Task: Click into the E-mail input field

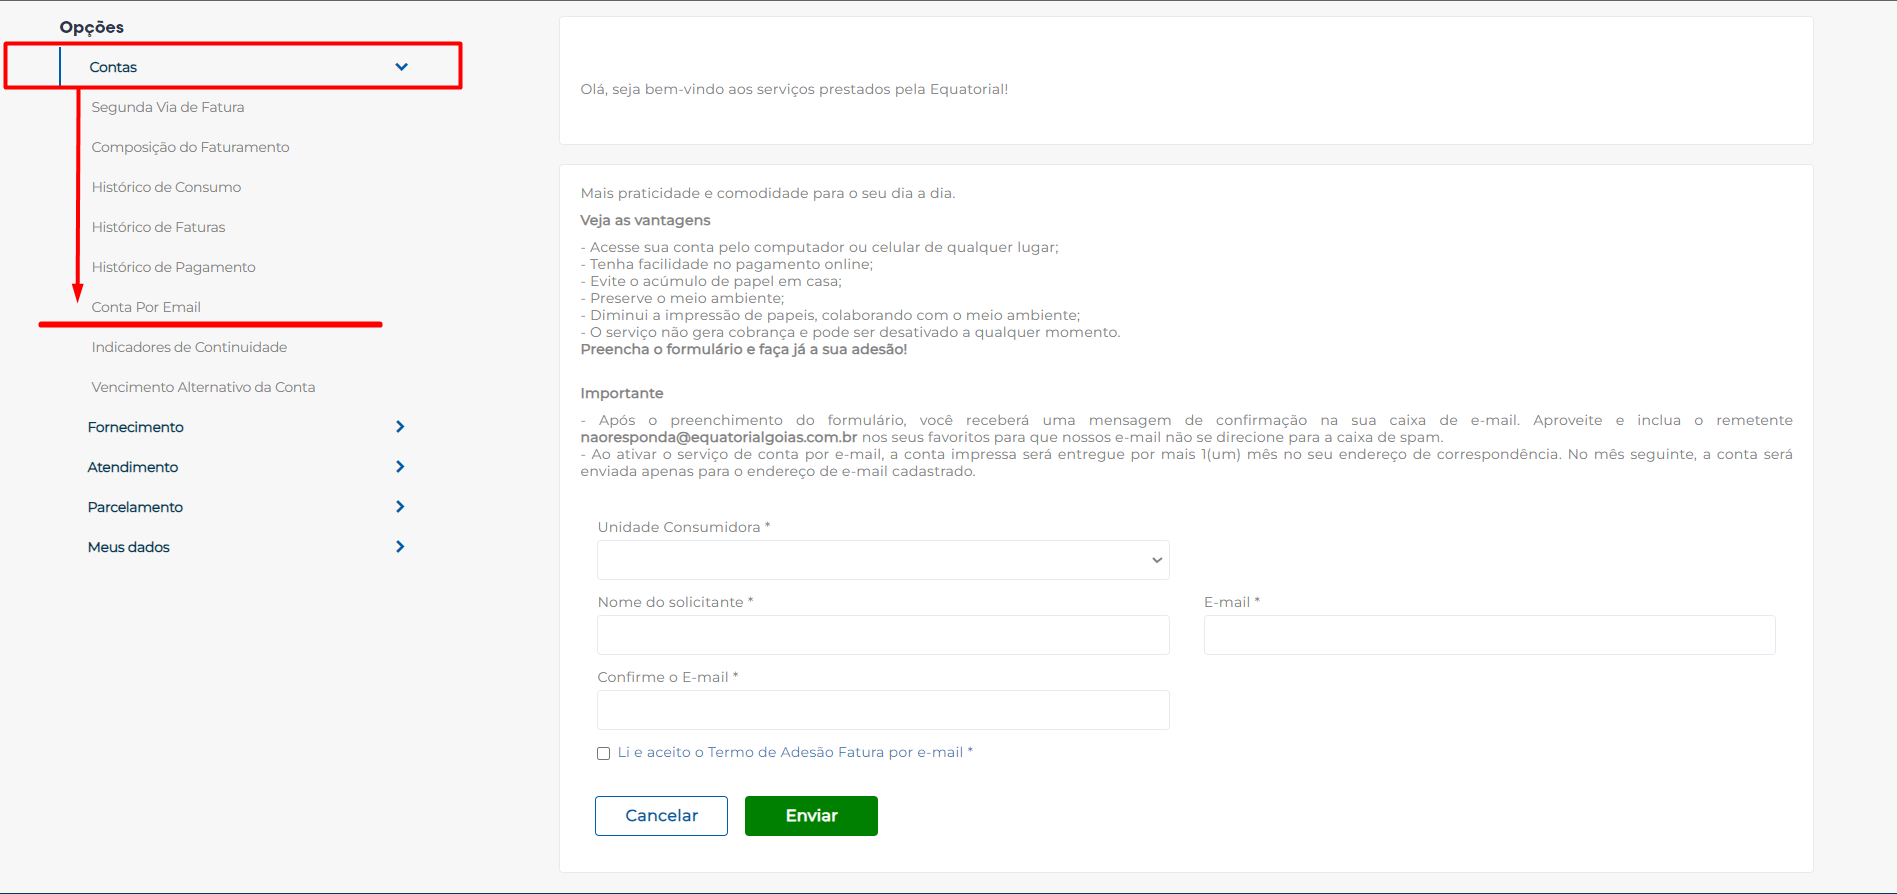Action: [x=1489, y=635]
